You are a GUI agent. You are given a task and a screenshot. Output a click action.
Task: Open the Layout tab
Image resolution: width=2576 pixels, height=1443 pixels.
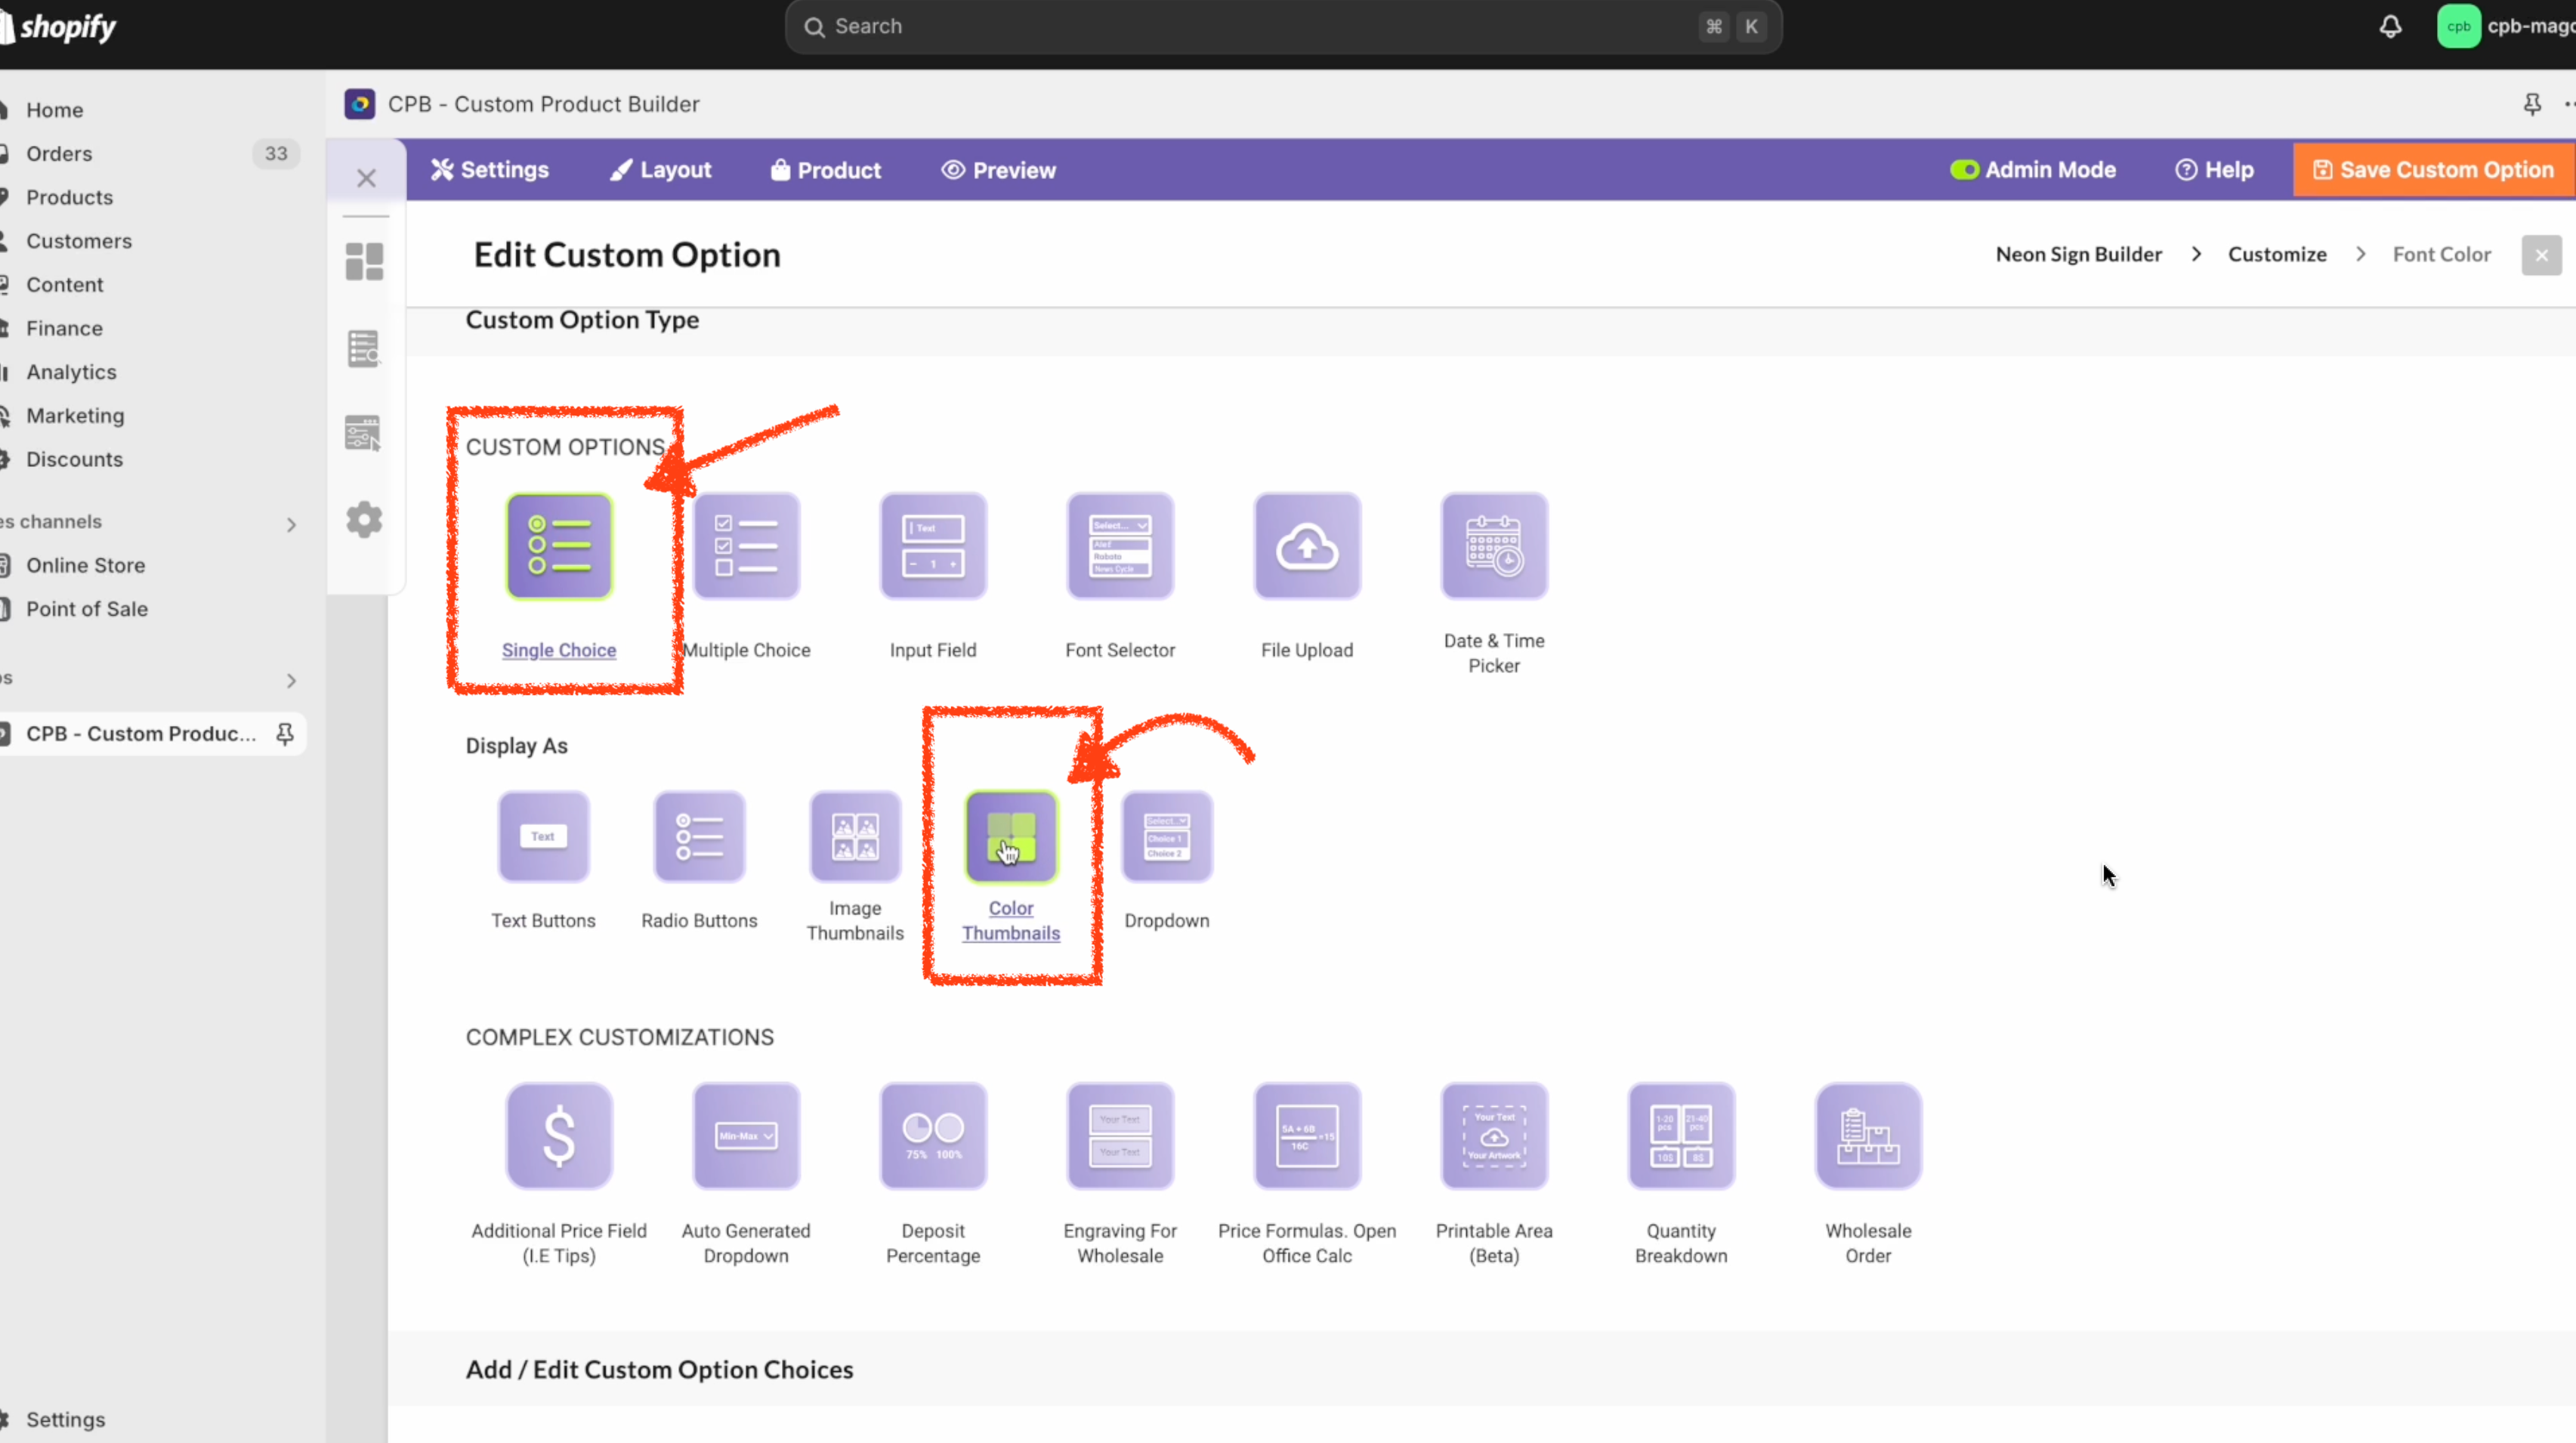pos(661,170)
